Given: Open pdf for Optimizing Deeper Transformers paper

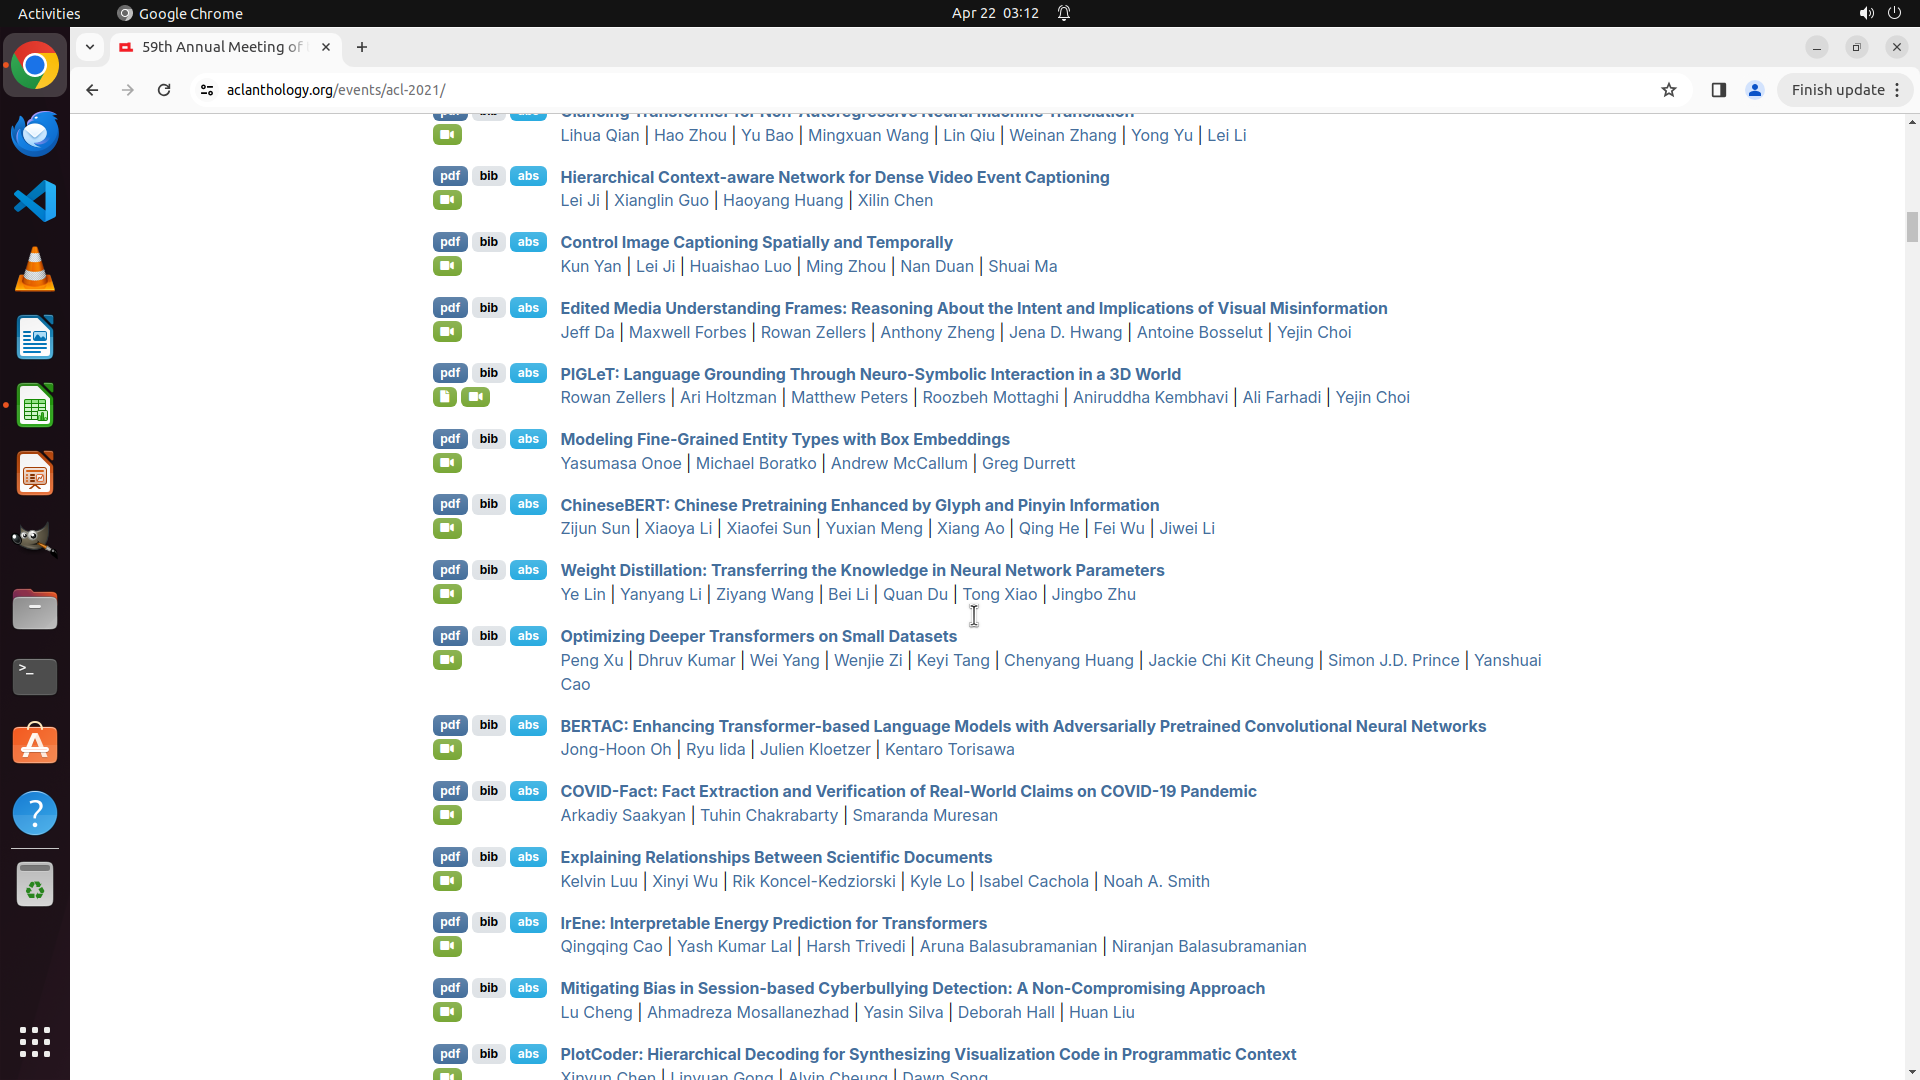Looking at the screenshot, I should click(450, 636).
